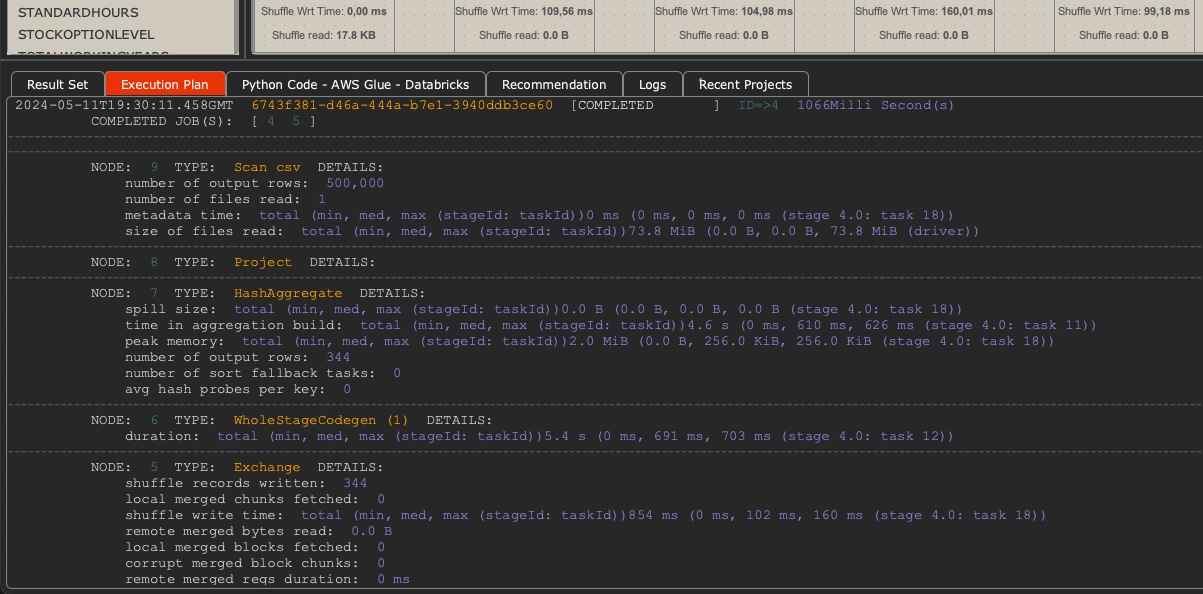Image resolution: width=1203 pixels, height=594 pixels.
Task: Click the Project node type
Action: pyautogui.click(x=263, y=262)
